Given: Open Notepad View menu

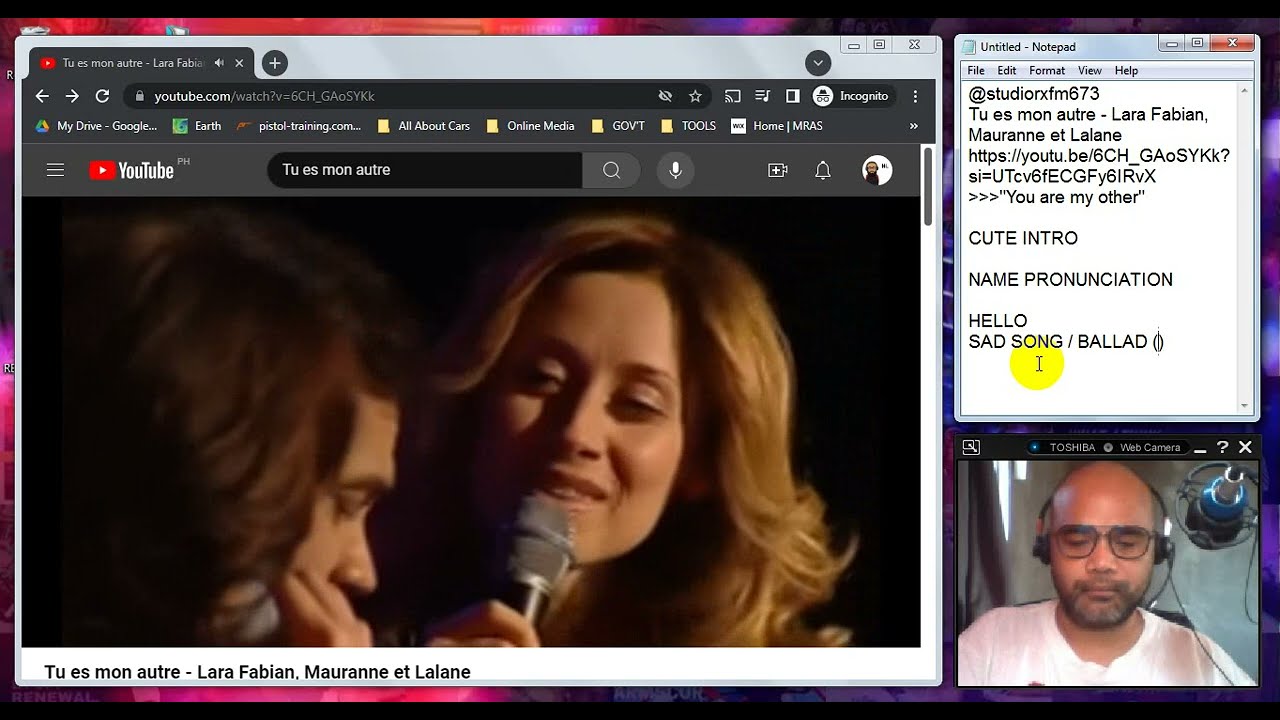Looking at the screenshot, I should pos(1090,71).
